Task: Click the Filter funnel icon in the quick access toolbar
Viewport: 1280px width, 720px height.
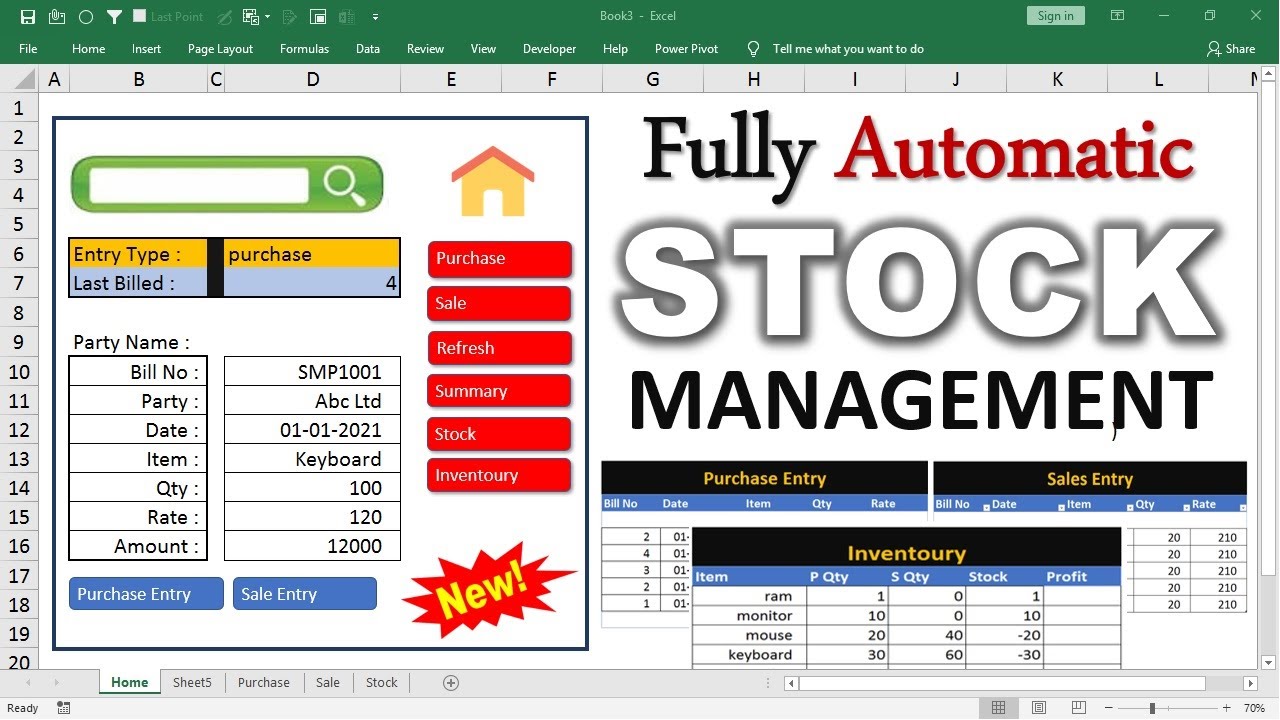Action: (114, 17)
